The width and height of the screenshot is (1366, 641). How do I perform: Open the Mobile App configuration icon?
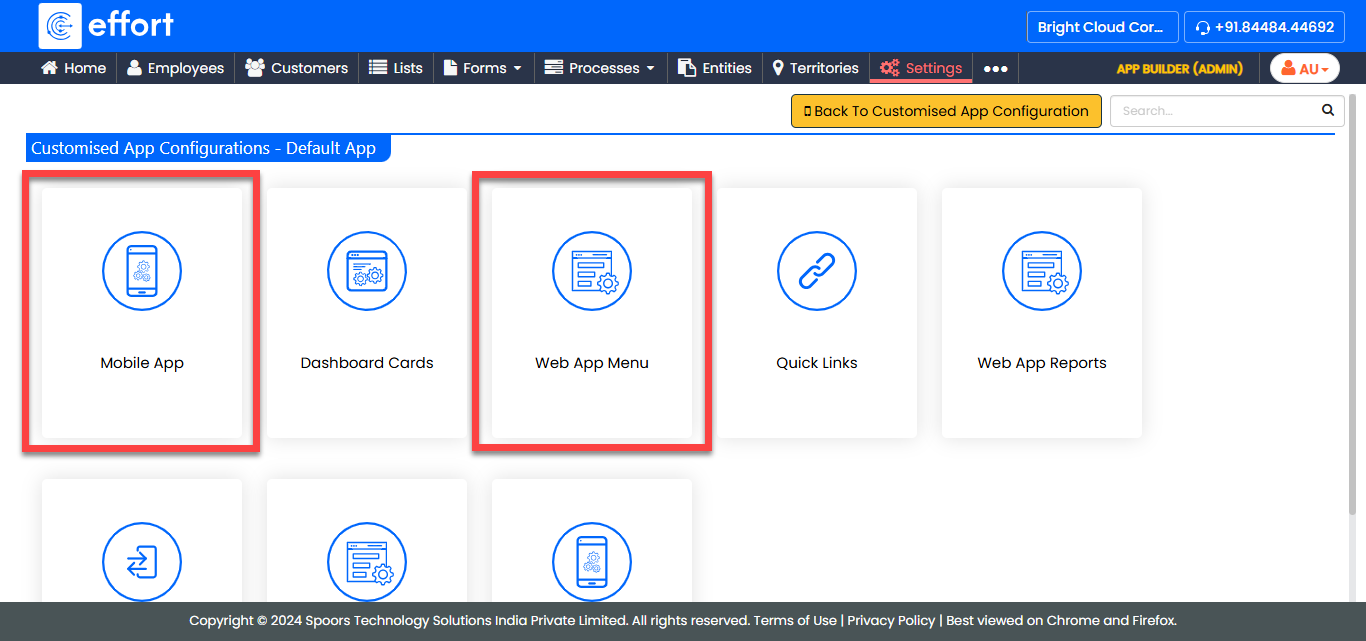(142, 270)
